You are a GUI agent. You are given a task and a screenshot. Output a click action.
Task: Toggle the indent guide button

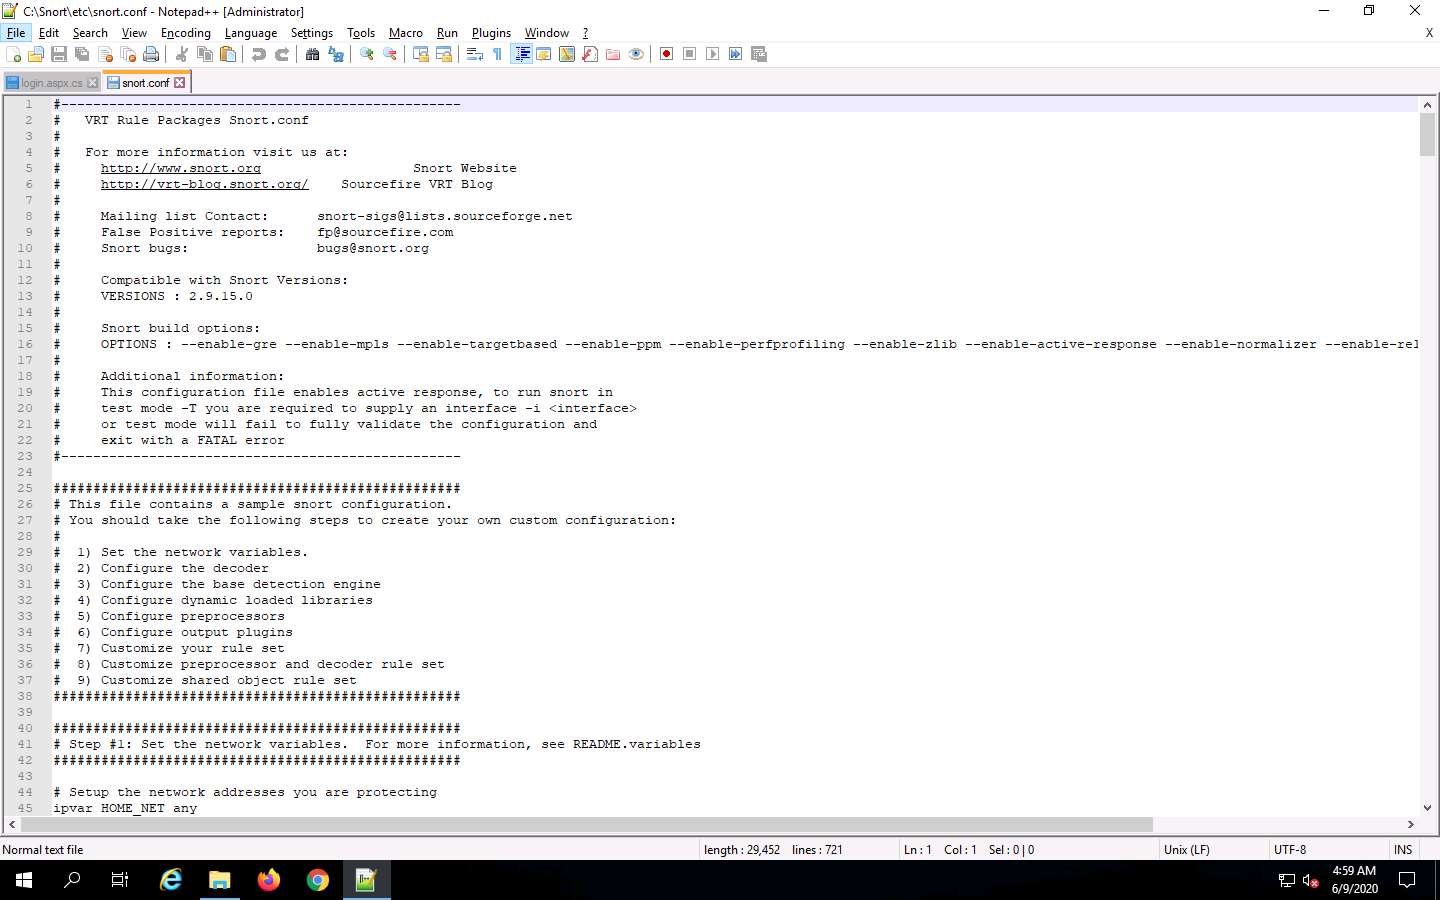click(521, 54)
